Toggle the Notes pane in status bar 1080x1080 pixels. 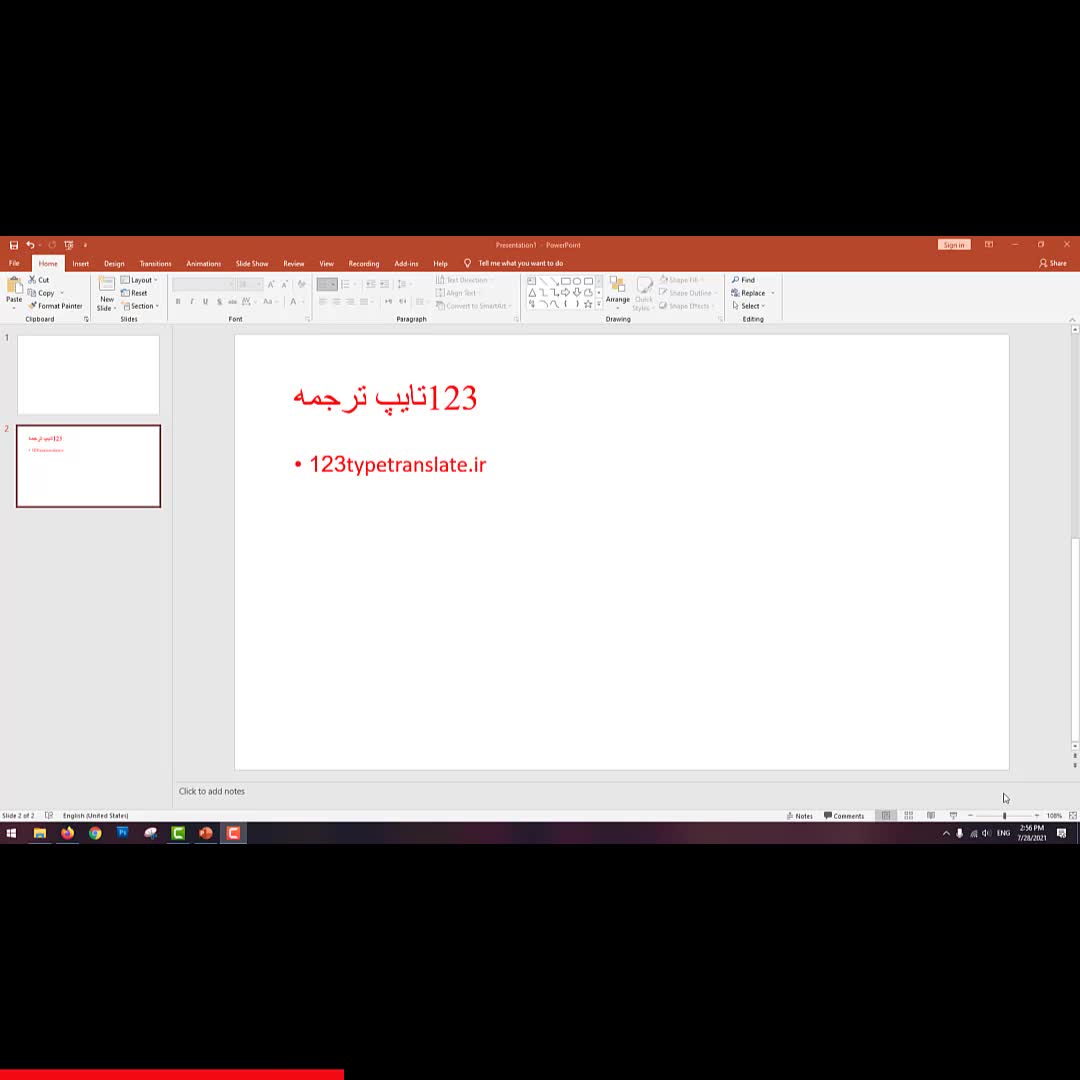pyautogui.click(x=799, y=816)
